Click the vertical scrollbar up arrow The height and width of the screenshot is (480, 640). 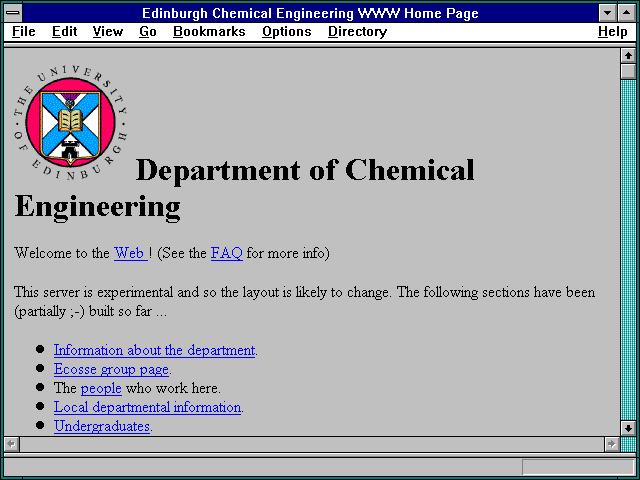[x=628, y=56]
